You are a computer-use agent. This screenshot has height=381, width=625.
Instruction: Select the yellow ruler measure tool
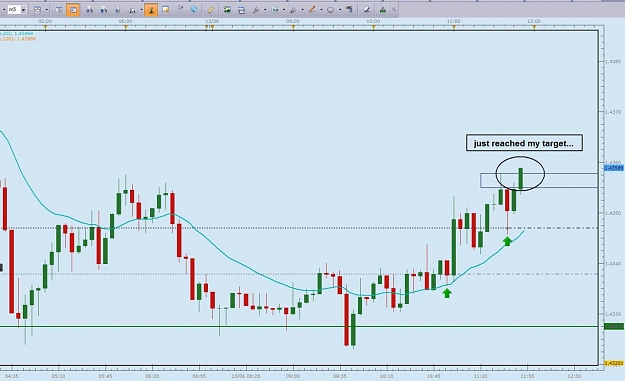coord(210,10)
